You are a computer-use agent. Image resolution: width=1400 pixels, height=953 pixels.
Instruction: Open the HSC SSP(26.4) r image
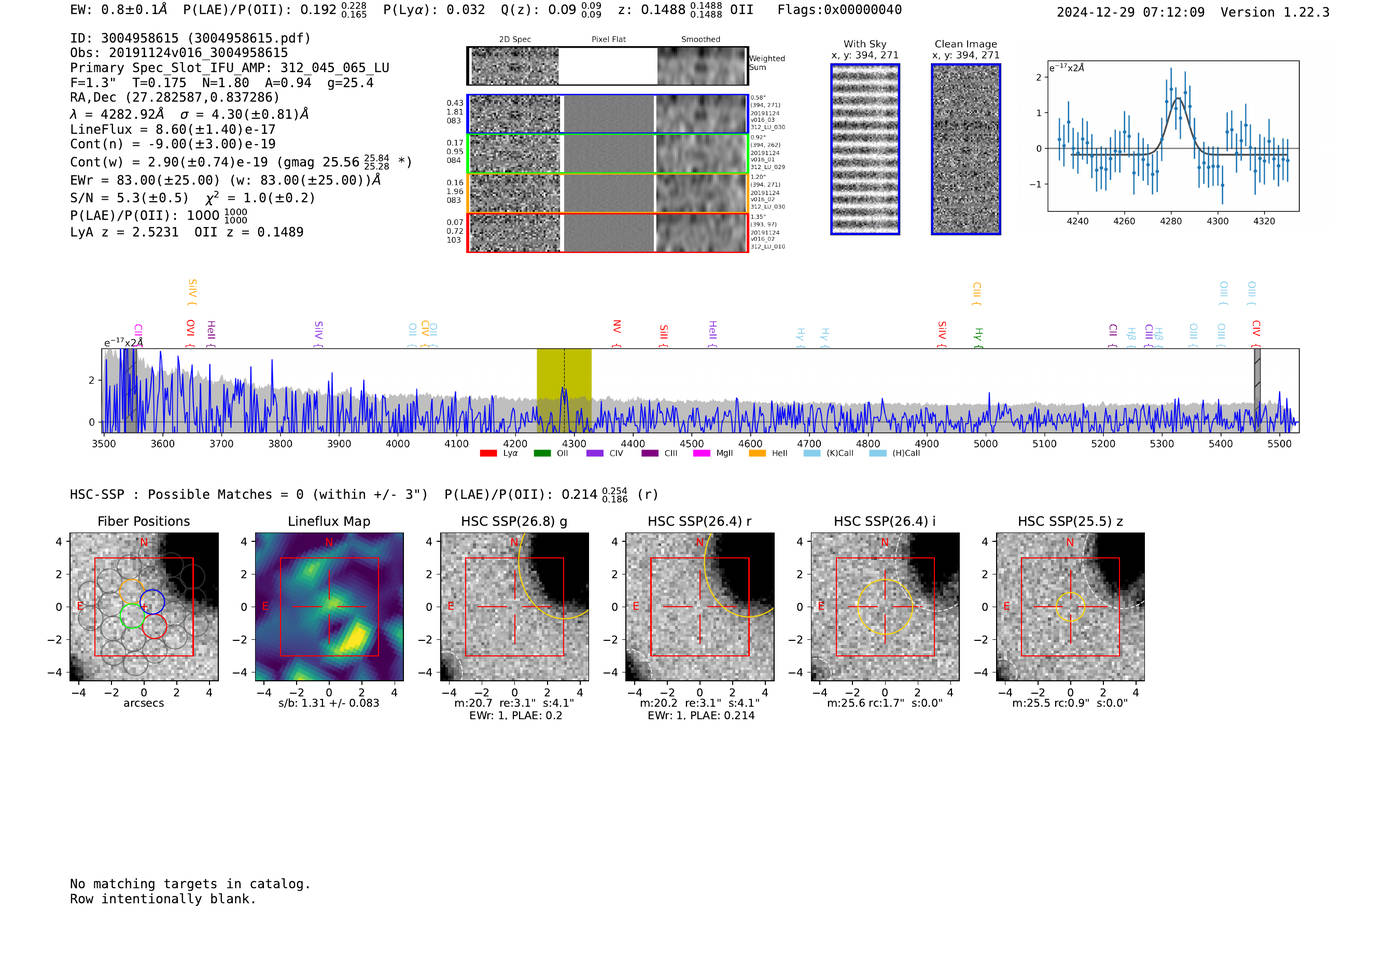coord(699,607)
